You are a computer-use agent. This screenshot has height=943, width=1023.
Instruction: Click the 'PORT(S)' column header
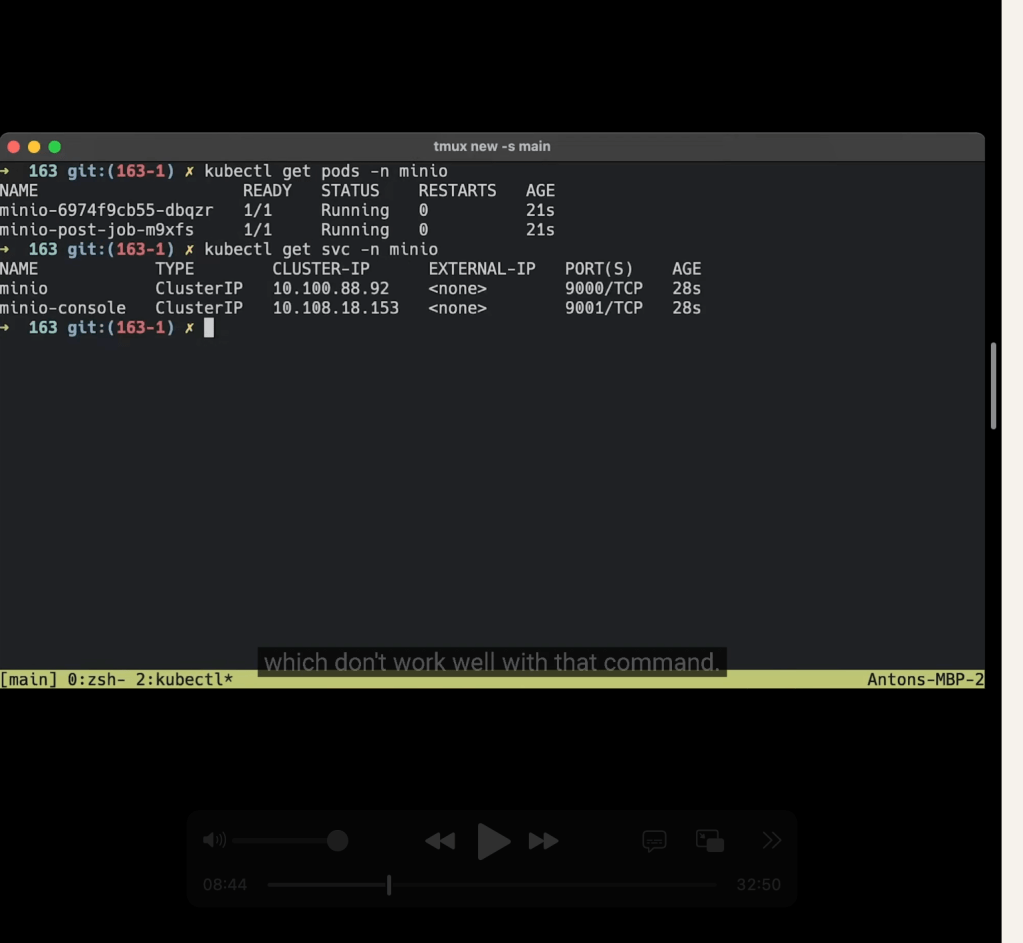[599, 269]
